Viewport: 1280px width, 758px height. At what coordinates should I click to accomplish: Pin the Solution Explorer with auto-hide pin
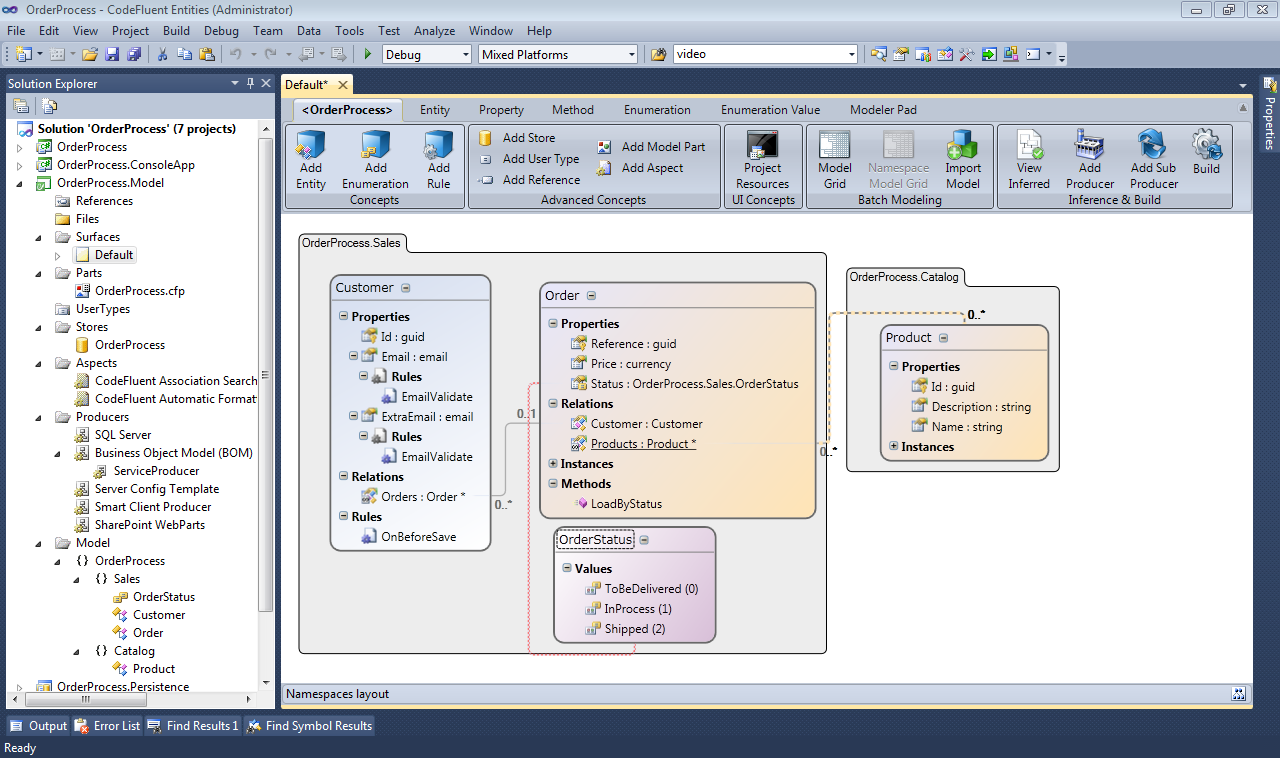[250, 83]
